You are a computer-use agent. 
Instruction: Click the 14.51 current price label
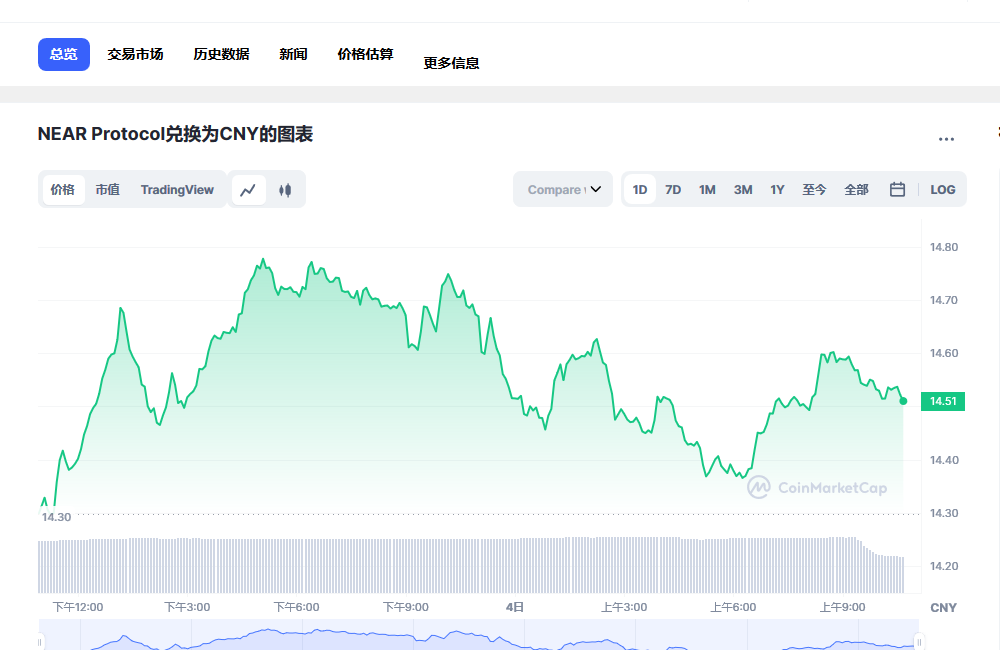coord(943,401)
